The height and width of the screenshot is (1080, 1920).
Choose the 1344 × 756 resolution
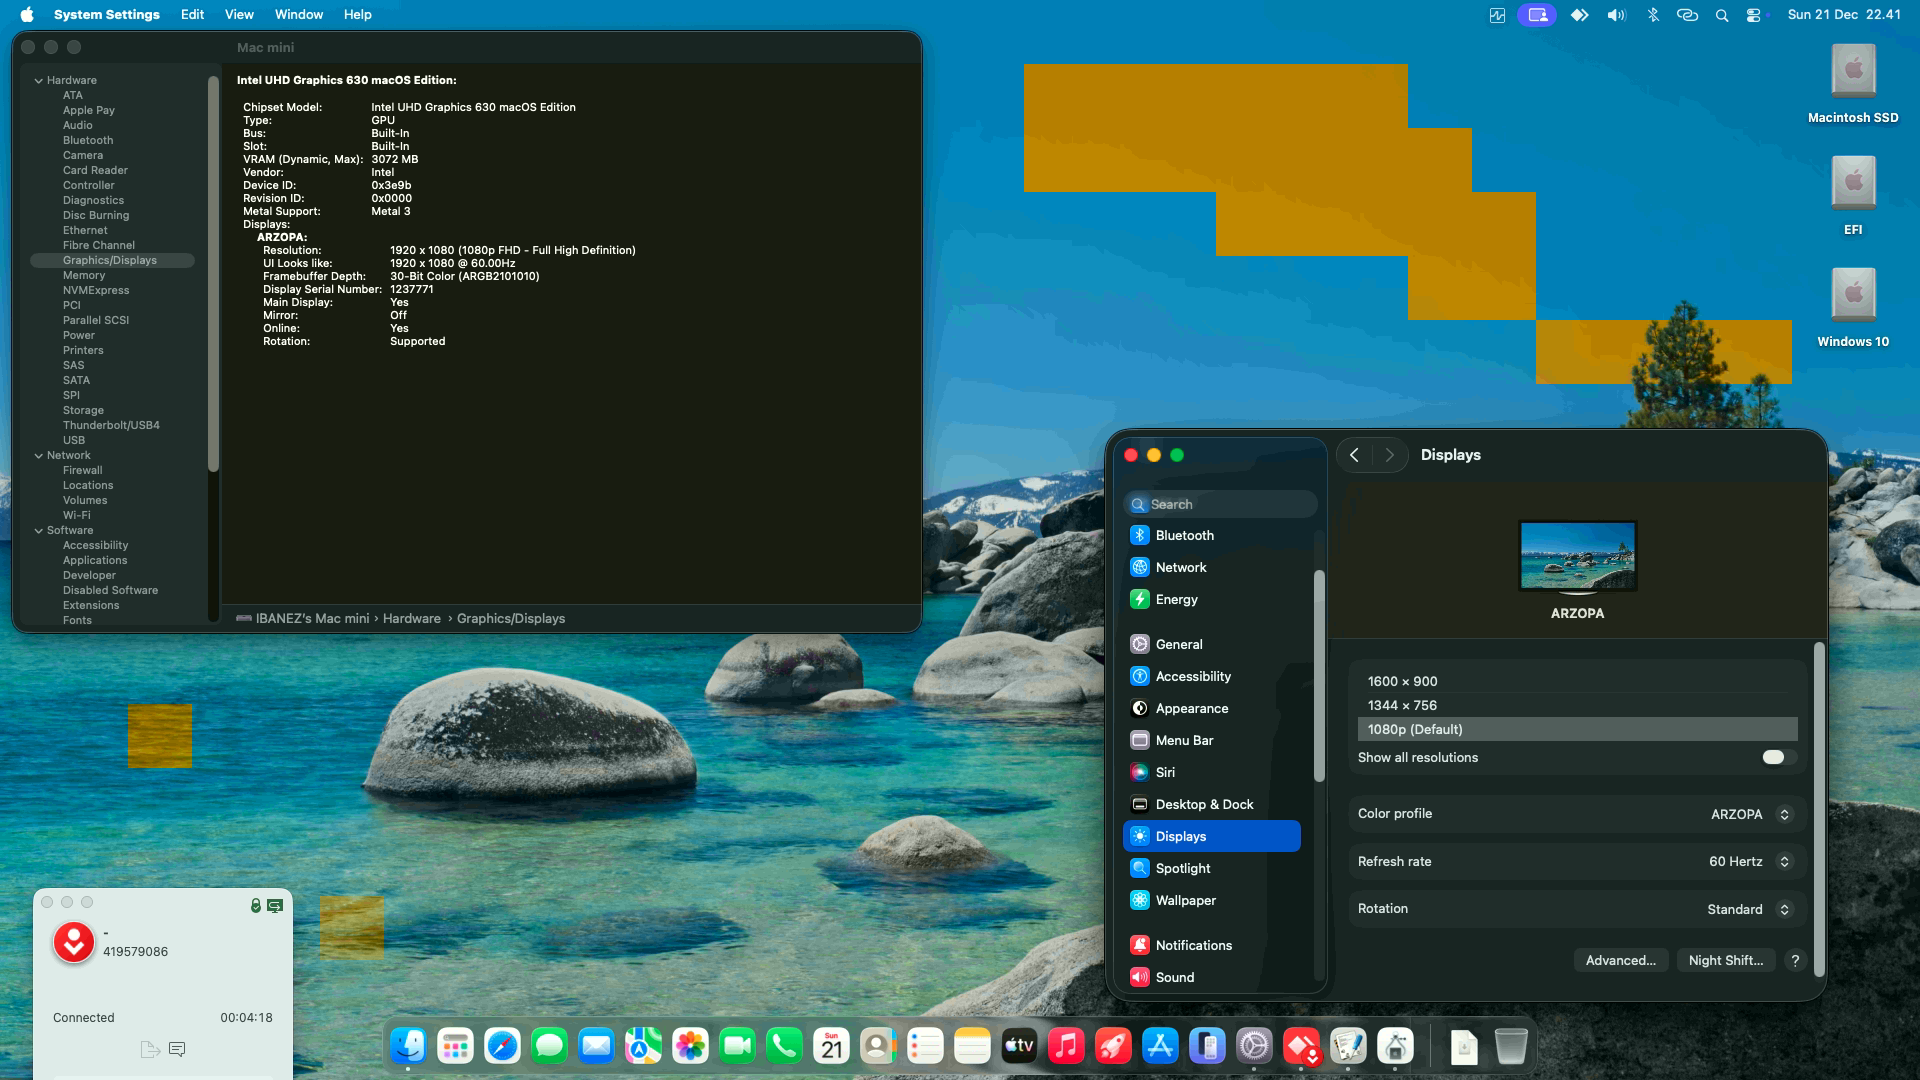coord(1577,705)
